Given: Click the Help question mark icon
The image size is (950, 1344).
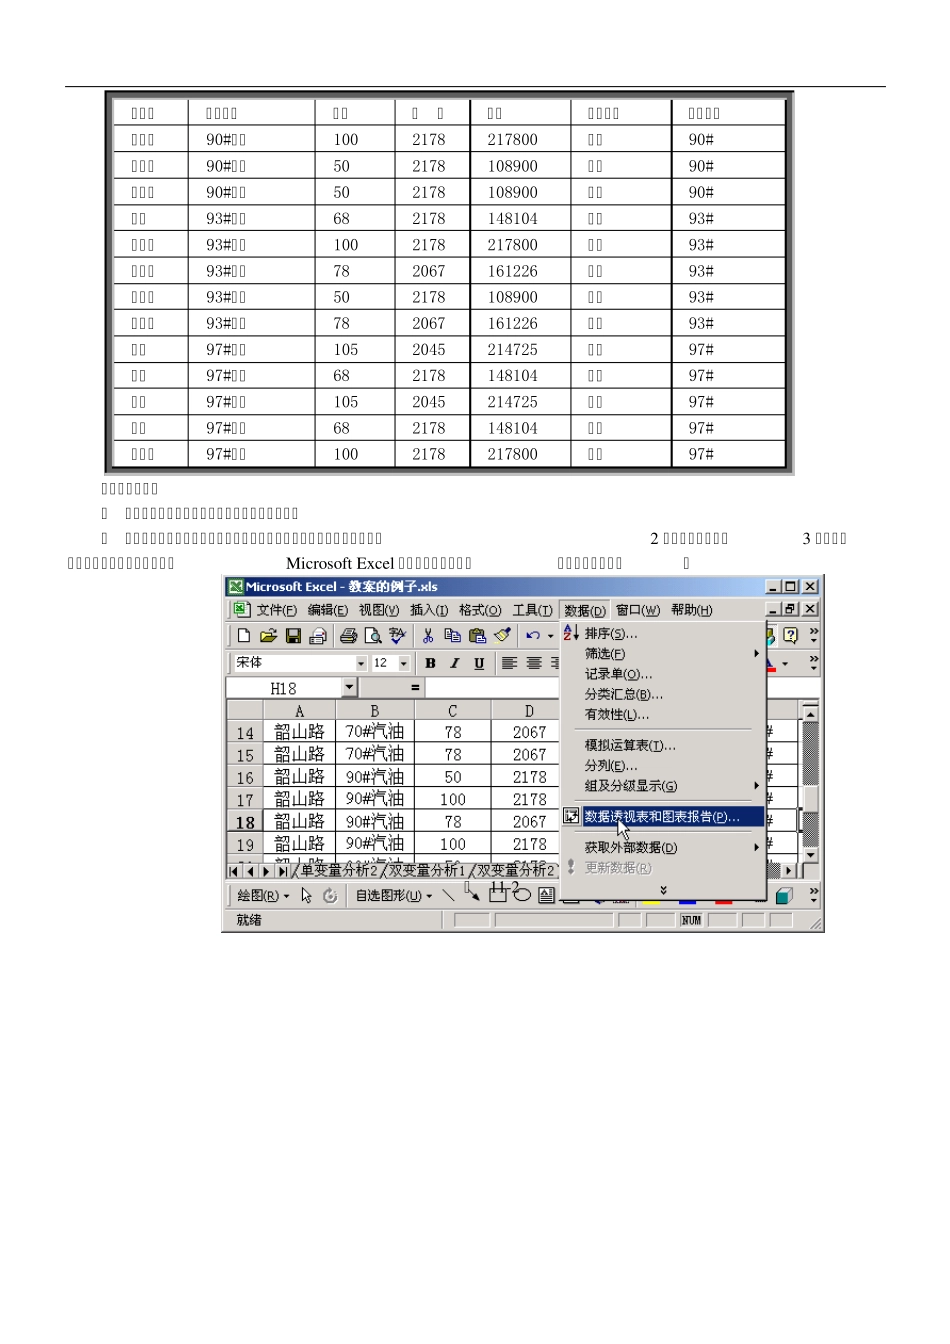Looking at the screenshot, I should click(790, 636).
